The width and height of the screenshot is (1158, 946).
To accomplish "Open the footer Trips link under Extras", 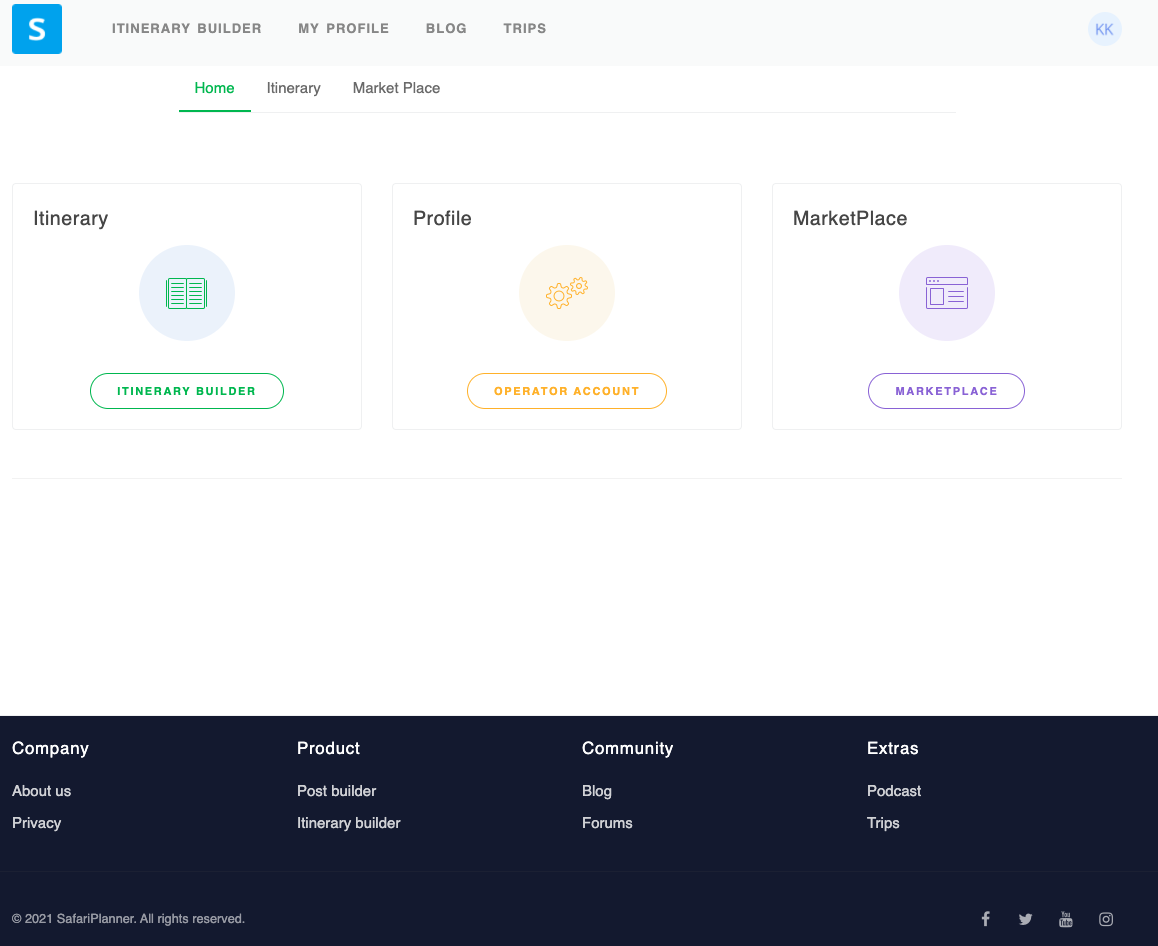I will pyautogui.click(x=883, y=823).
